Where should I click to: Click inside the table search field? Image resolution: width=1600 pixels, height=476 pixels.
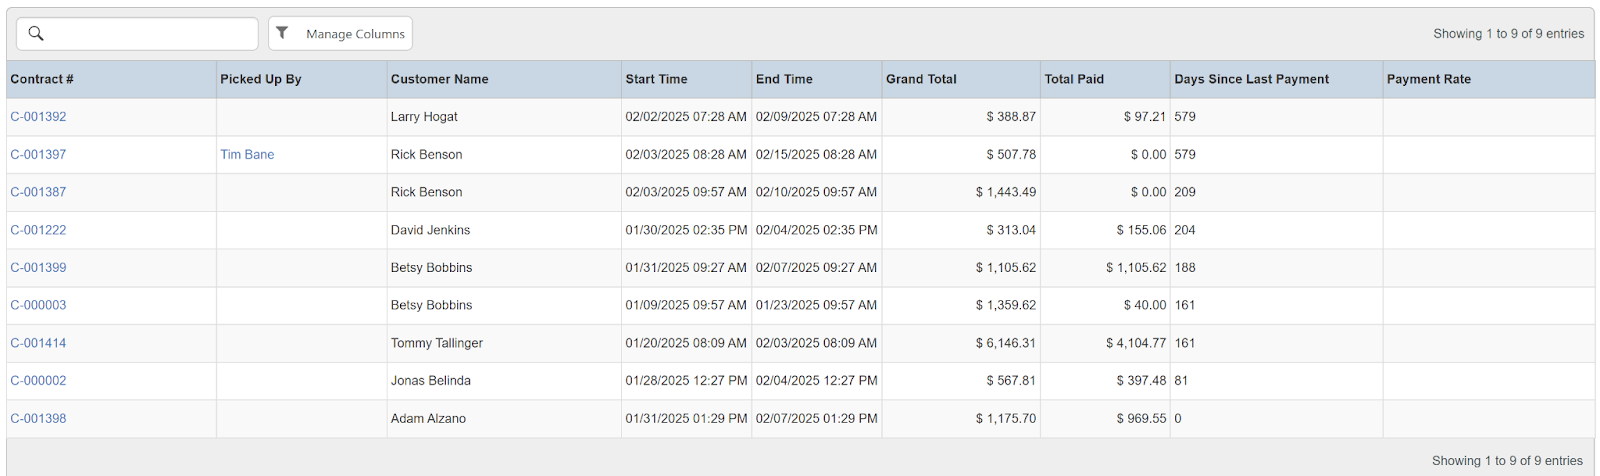(150, 34)
